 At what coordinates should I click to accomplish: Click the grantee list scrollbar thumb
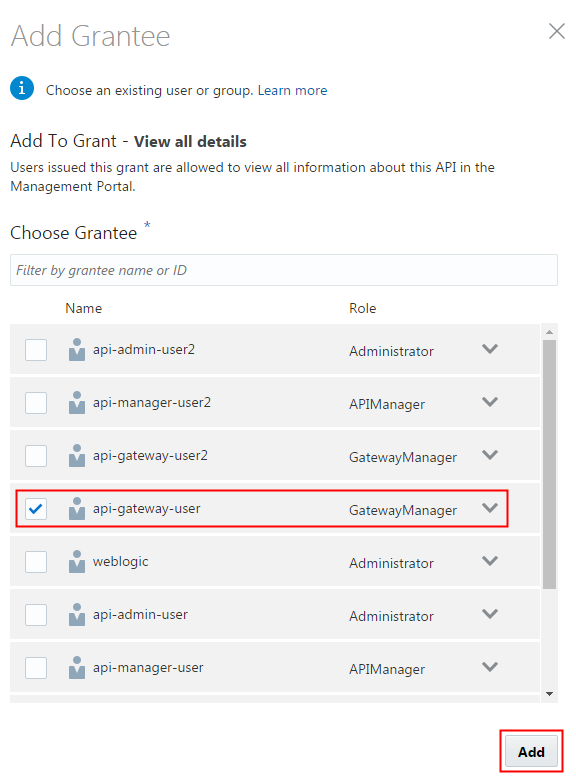[x=549, y=465]
